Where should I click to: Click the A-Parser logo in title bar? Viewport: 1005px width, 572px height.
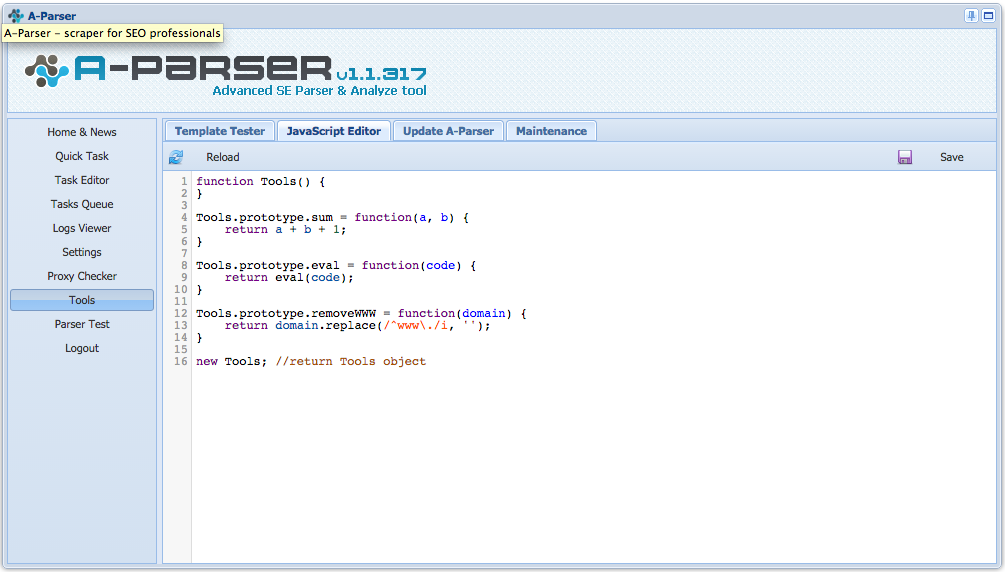[x=15, y=16]
